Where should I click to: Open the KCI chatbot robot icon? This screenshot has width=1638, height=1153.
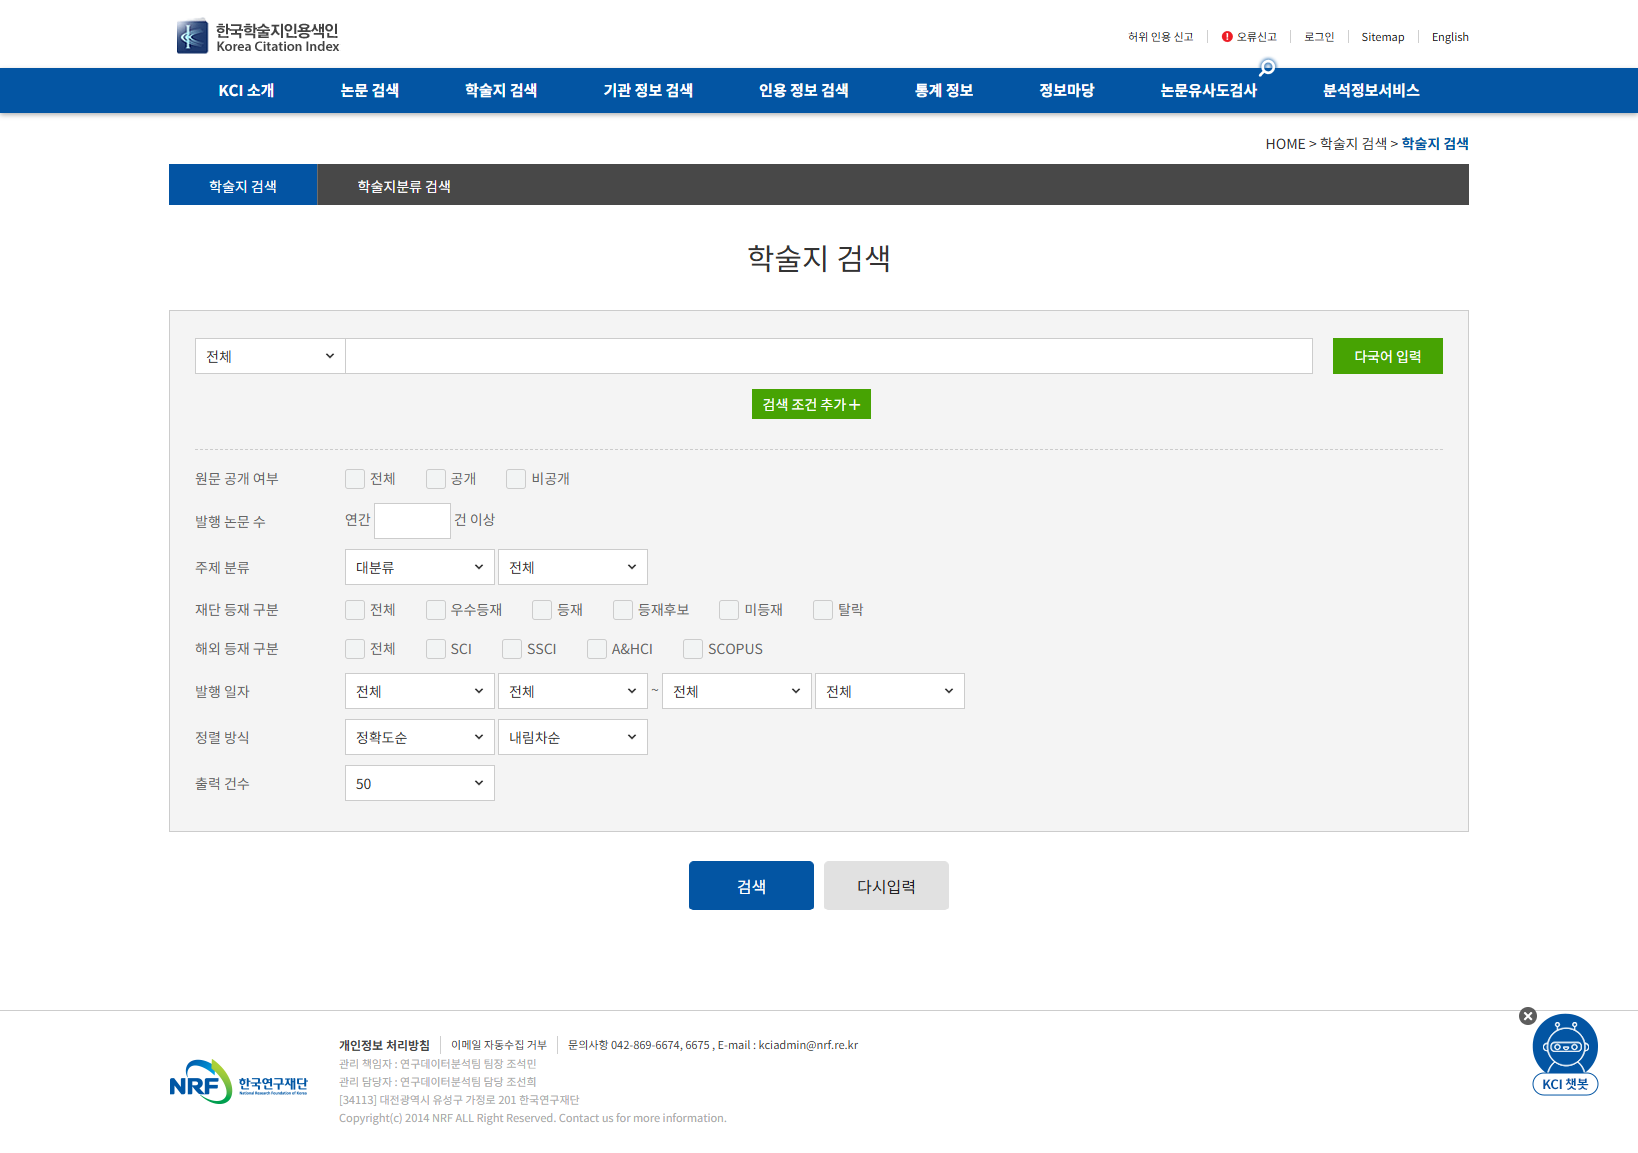1565,1047
